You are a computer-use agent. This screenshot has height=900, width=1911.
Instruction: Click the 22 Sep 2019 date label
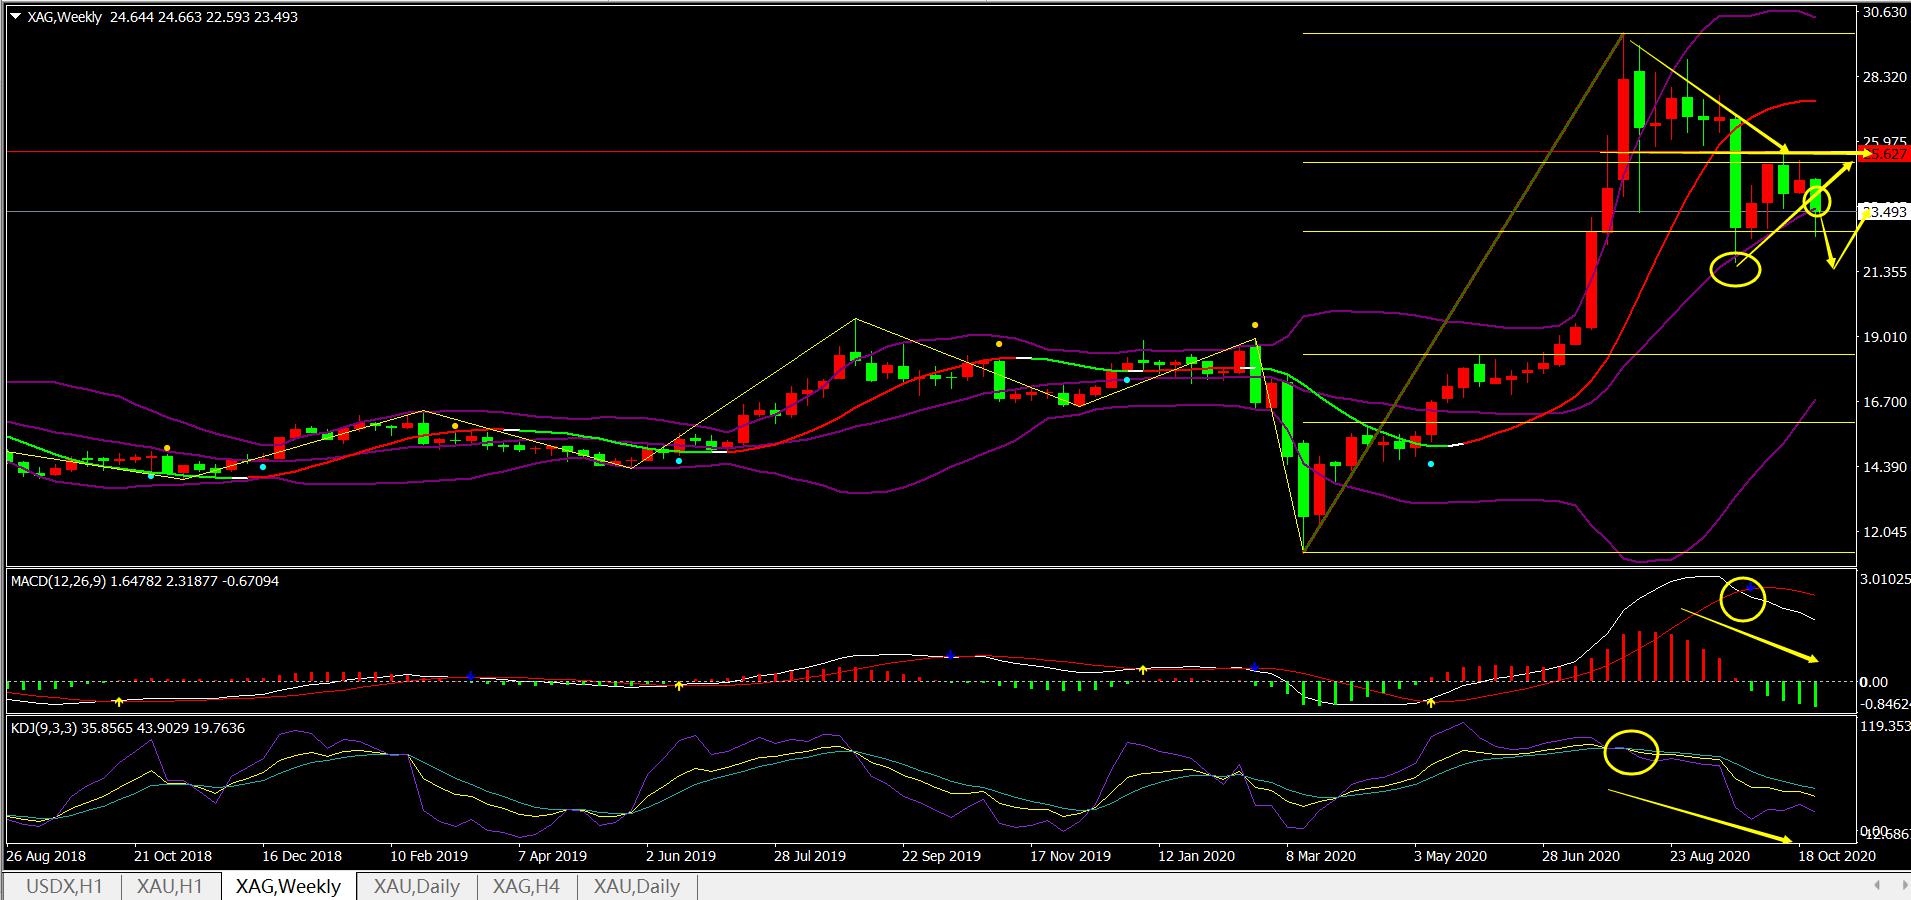click(942, 856)
